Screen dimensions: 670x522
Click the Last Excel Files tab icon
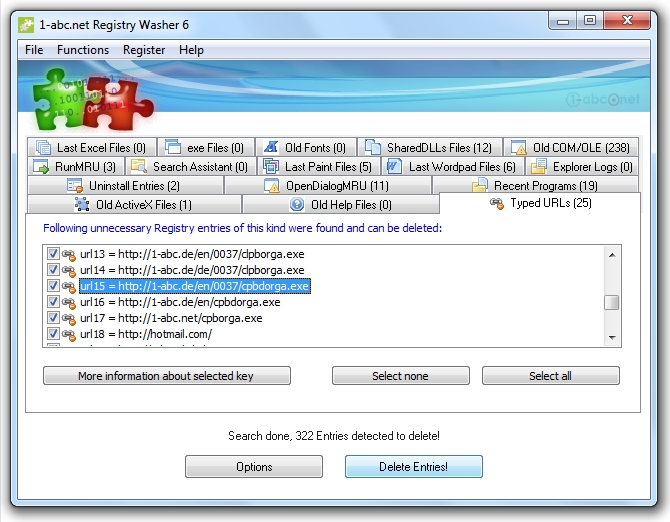tap(41, 148)
